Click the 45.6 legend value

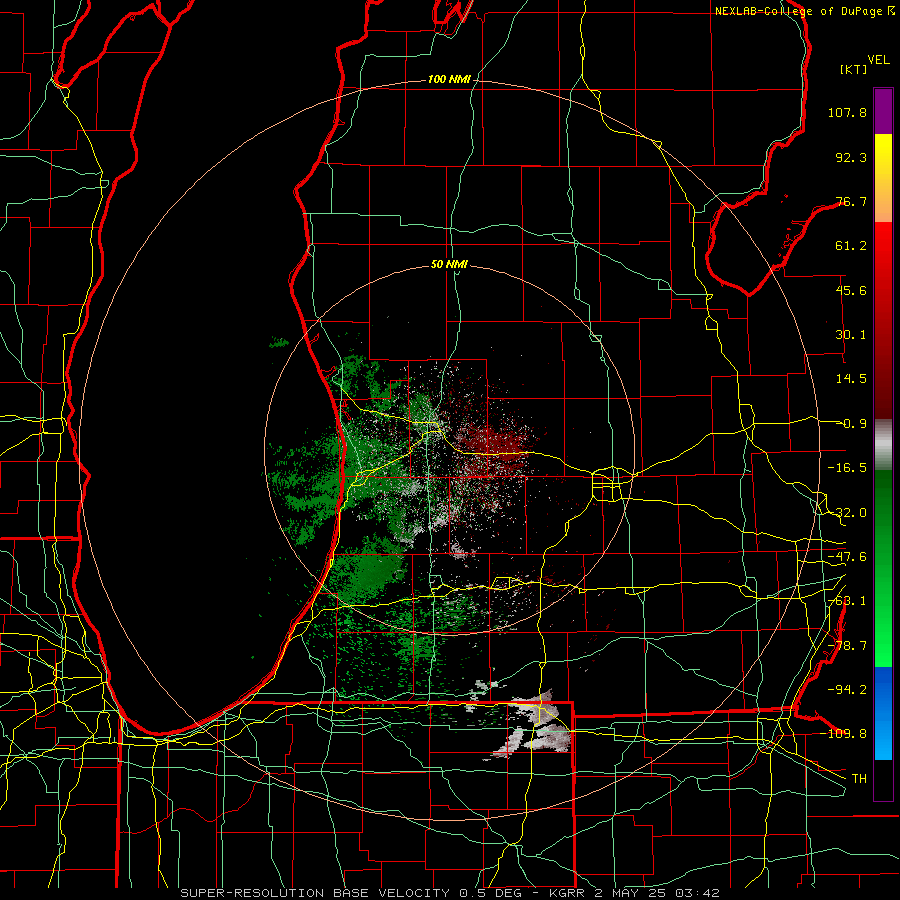(851, 290)
